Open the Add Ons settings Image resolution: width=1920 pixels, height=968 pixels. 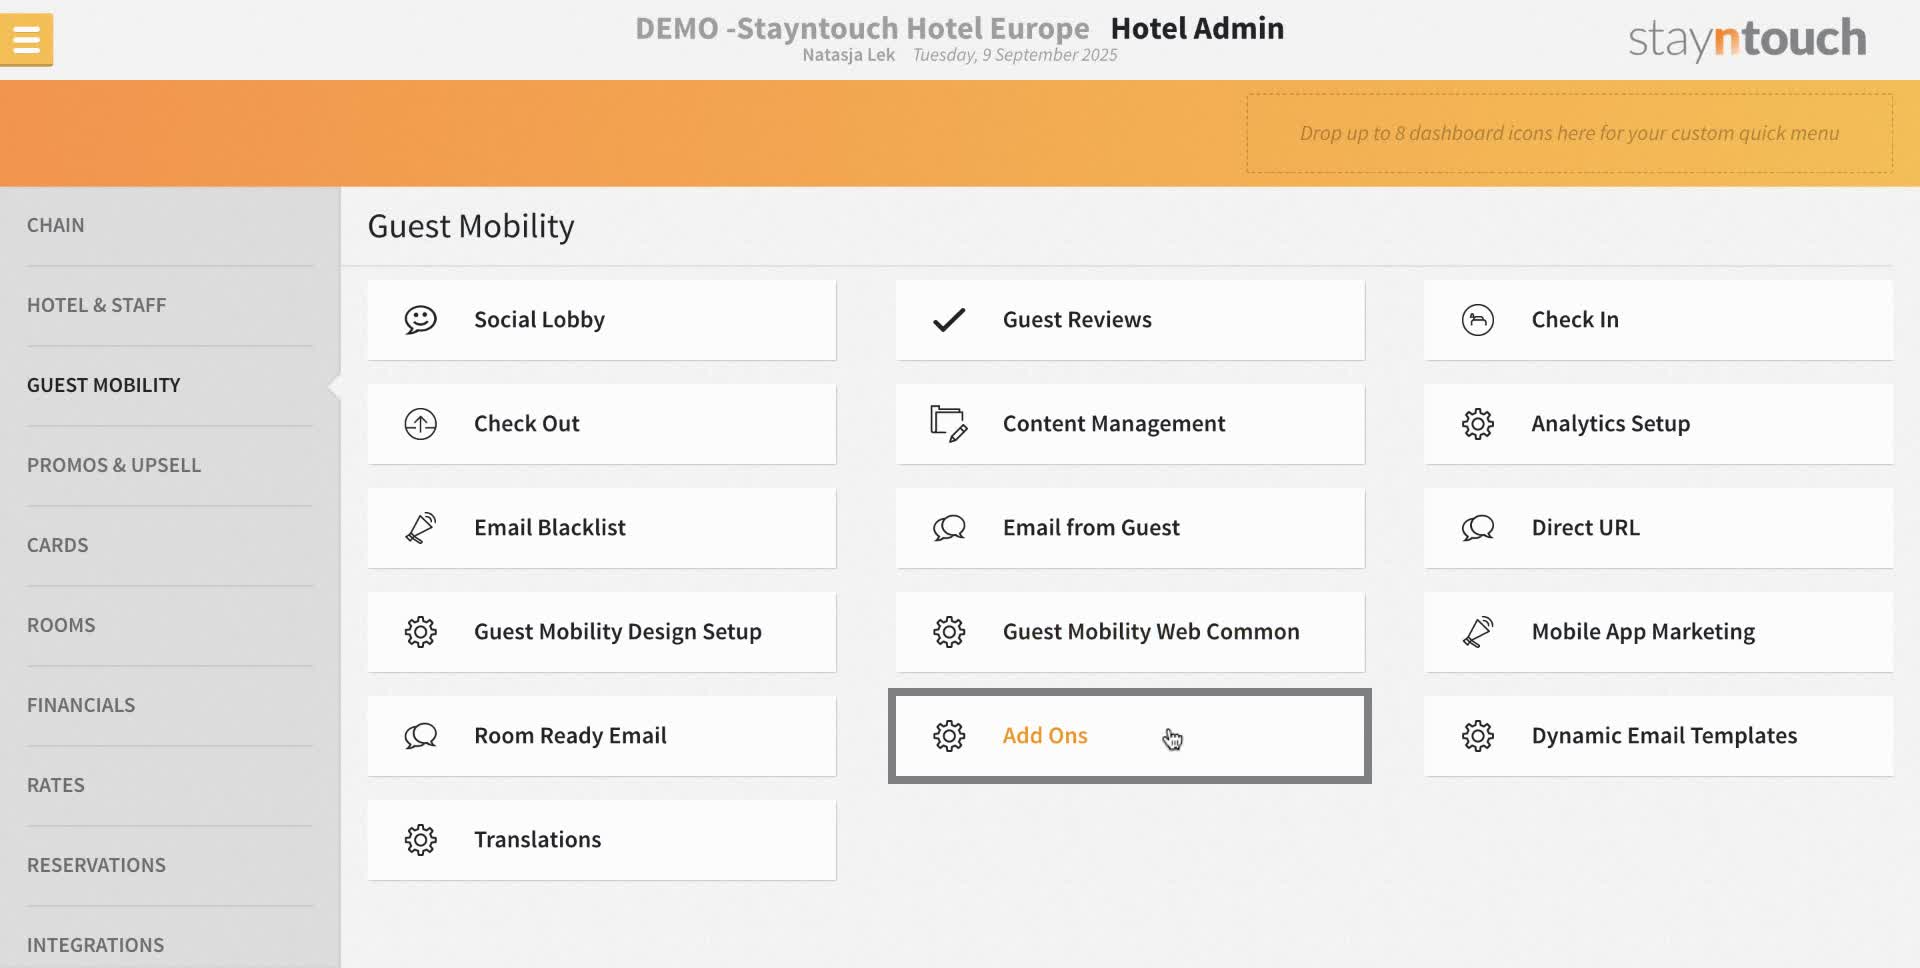pos(1130,736)
